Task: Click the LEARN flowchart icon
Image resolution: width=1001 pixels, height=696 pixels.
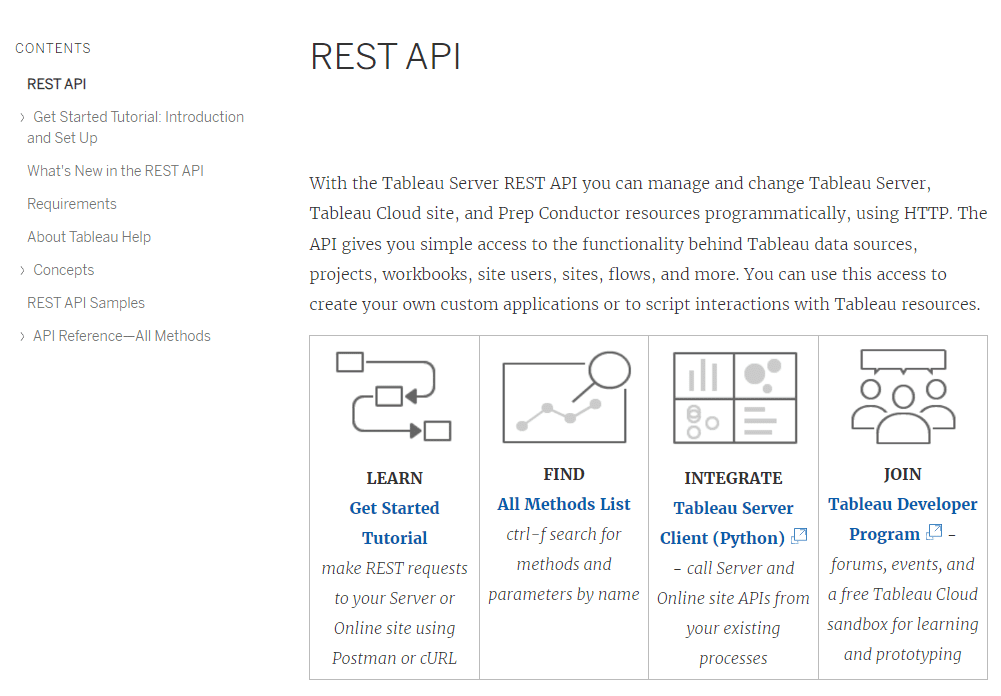Action: click(x=394, y=397)
